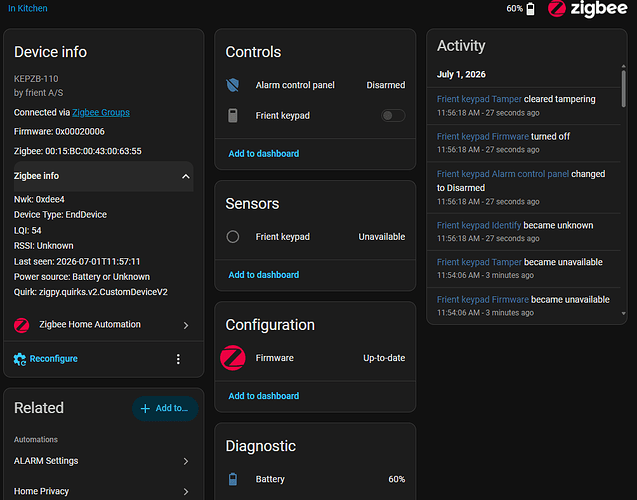The width and height of the screenshot is (637, 500).
Task: Click the alarm control panel shield icon
Action: (x=232, y=85)
